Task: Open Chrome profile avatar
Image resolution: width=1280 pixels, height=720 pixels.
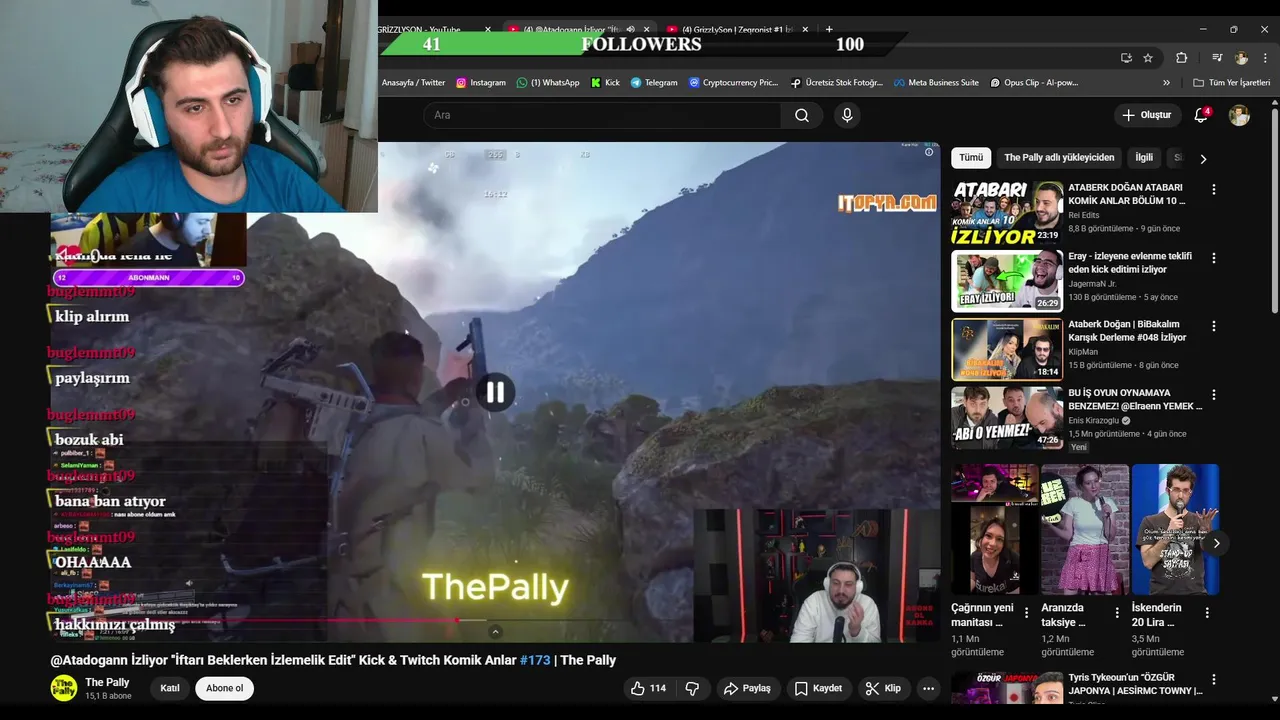Action: point(1241,58)
